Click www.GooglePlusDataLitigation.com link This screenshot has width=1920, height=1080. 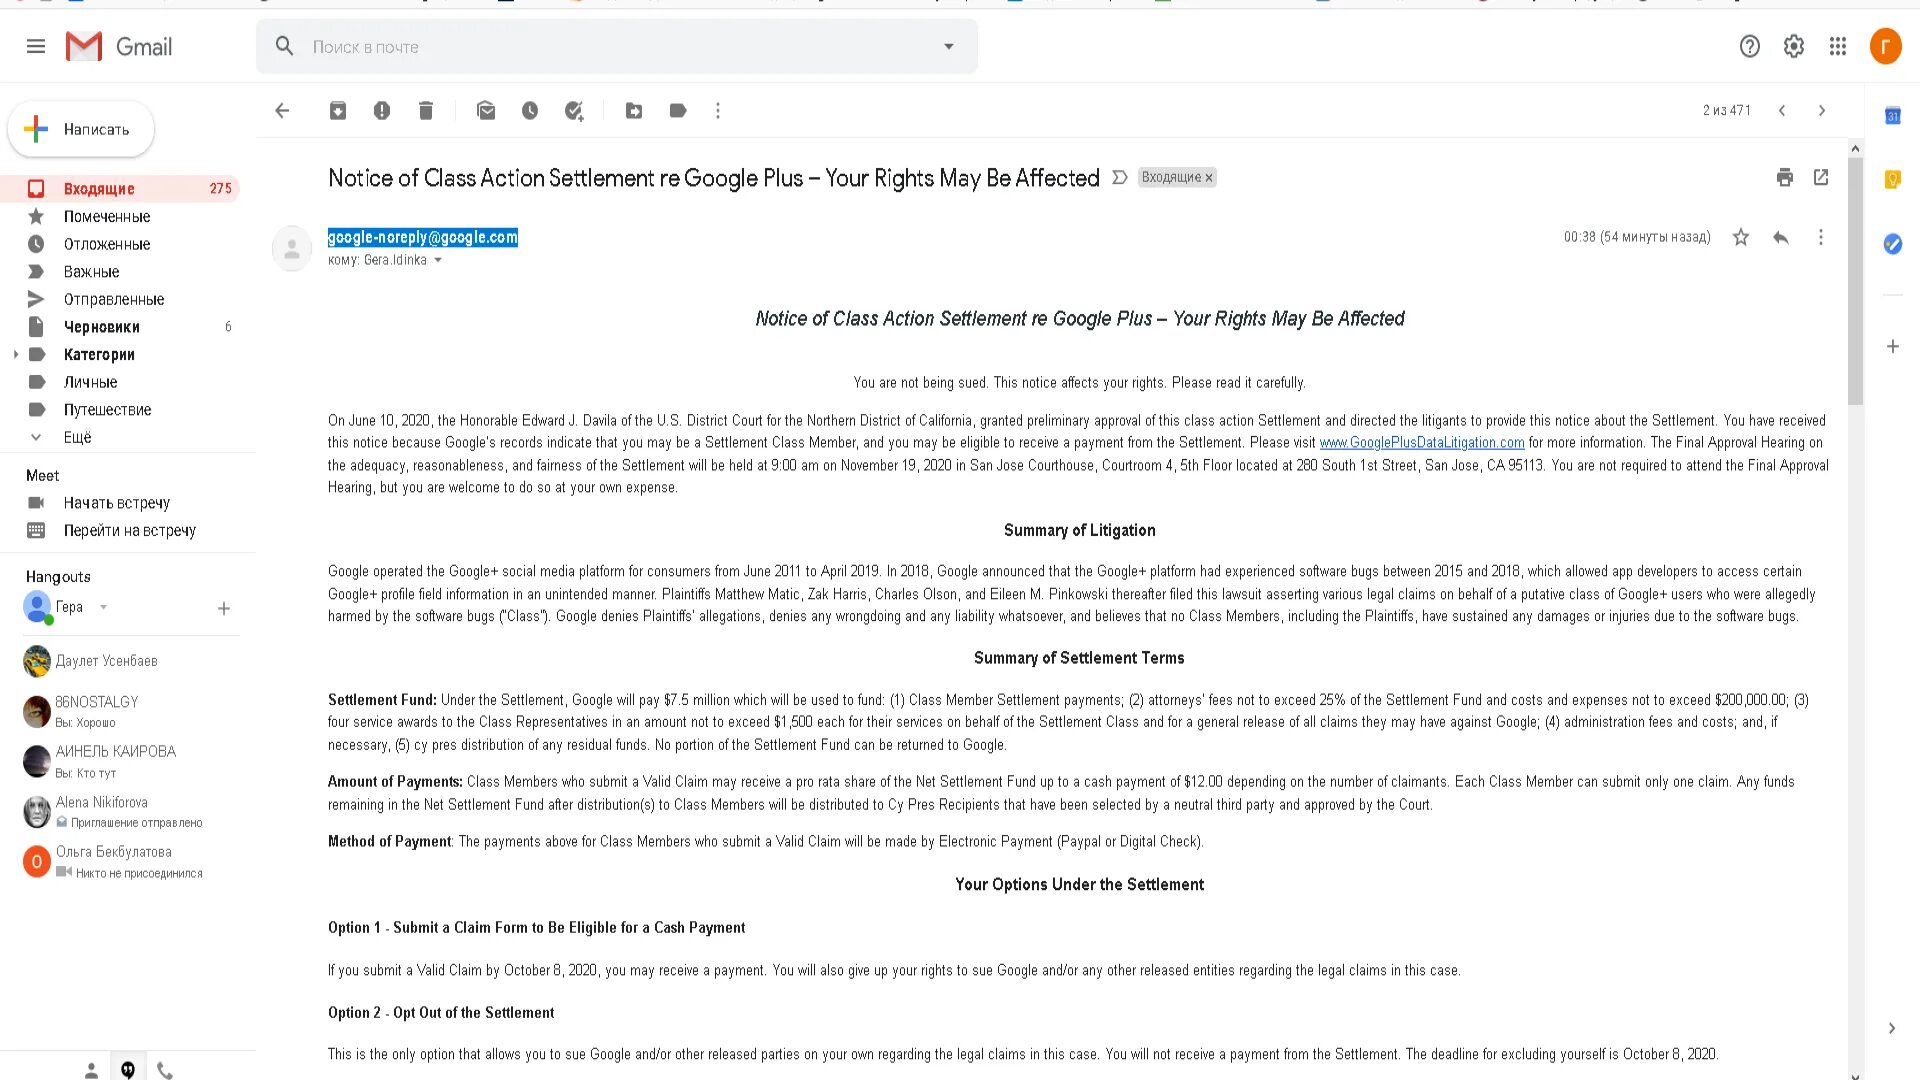click(x=1422, y=442)
